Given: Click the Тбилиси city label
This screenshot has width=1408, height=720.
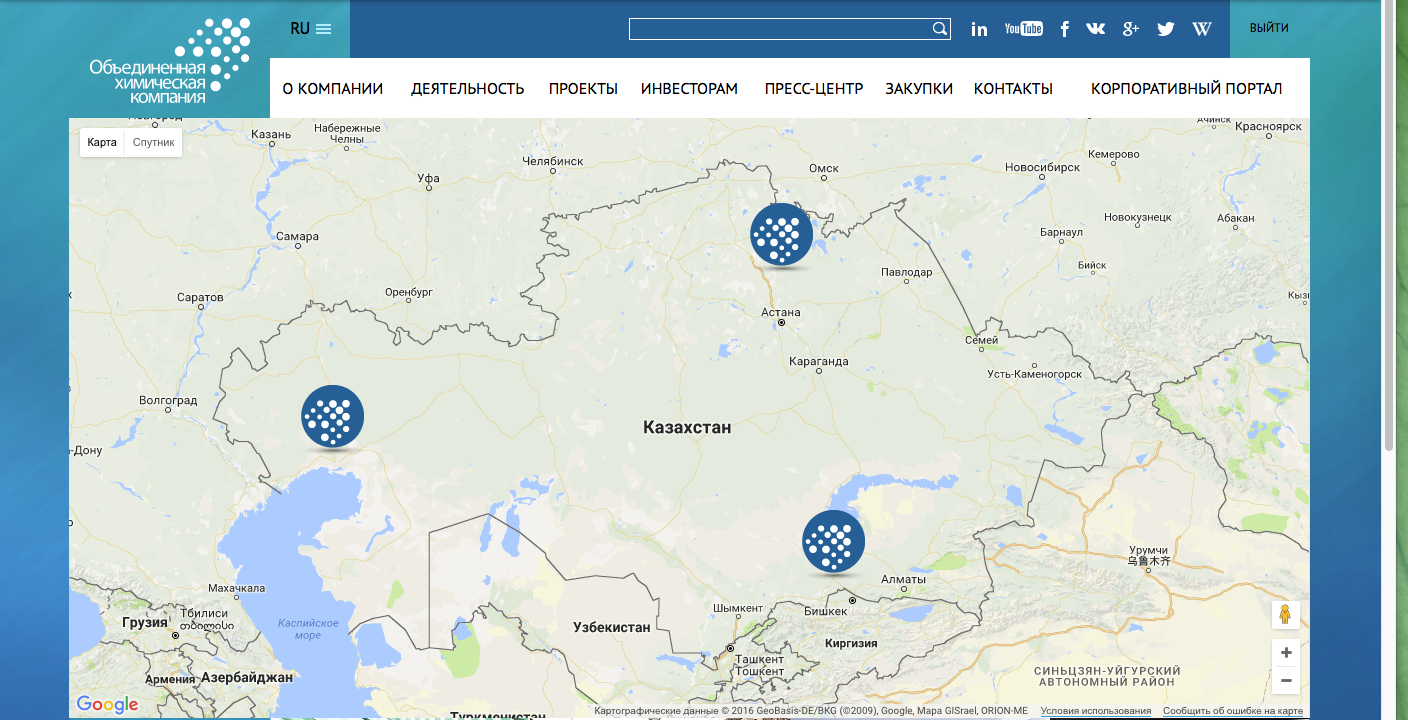Looking at the screenshot, I should [x=204, y=613].
